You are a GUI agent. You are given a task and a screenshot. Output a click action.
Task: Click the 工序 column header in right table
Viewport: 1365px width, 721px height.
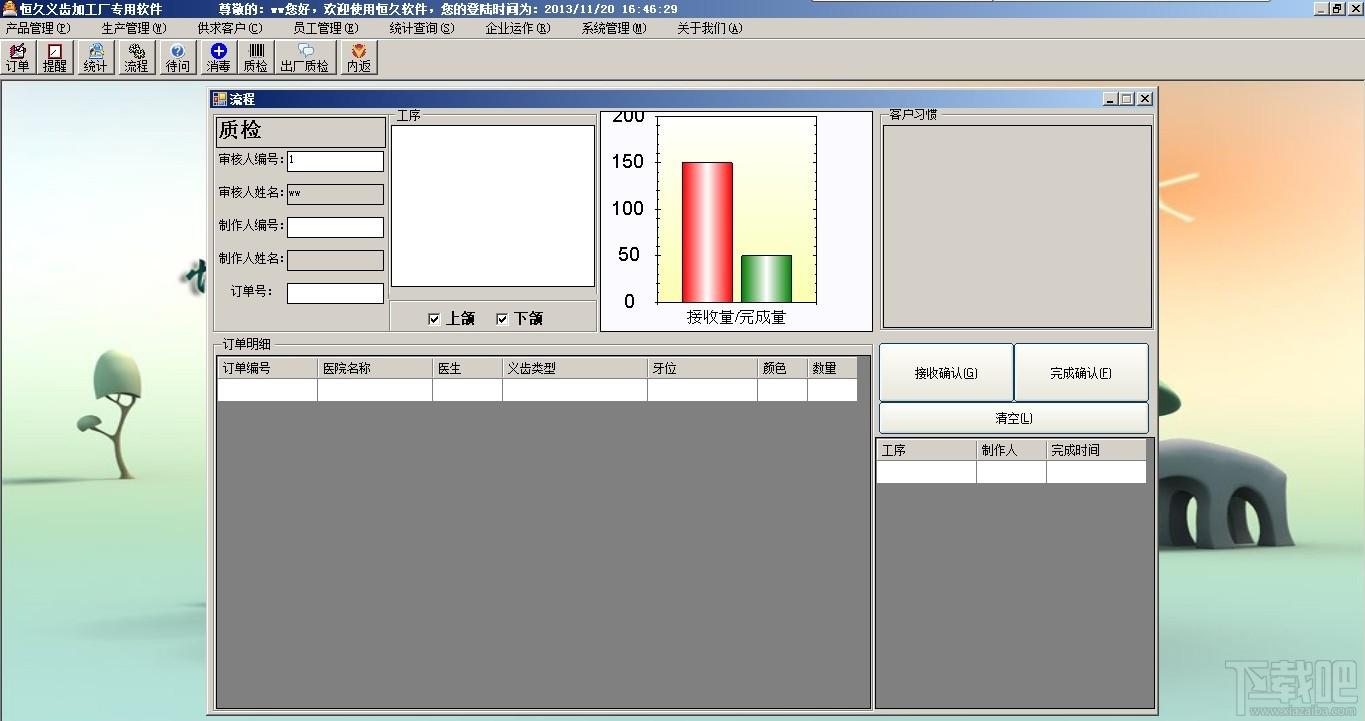[926, 450]
